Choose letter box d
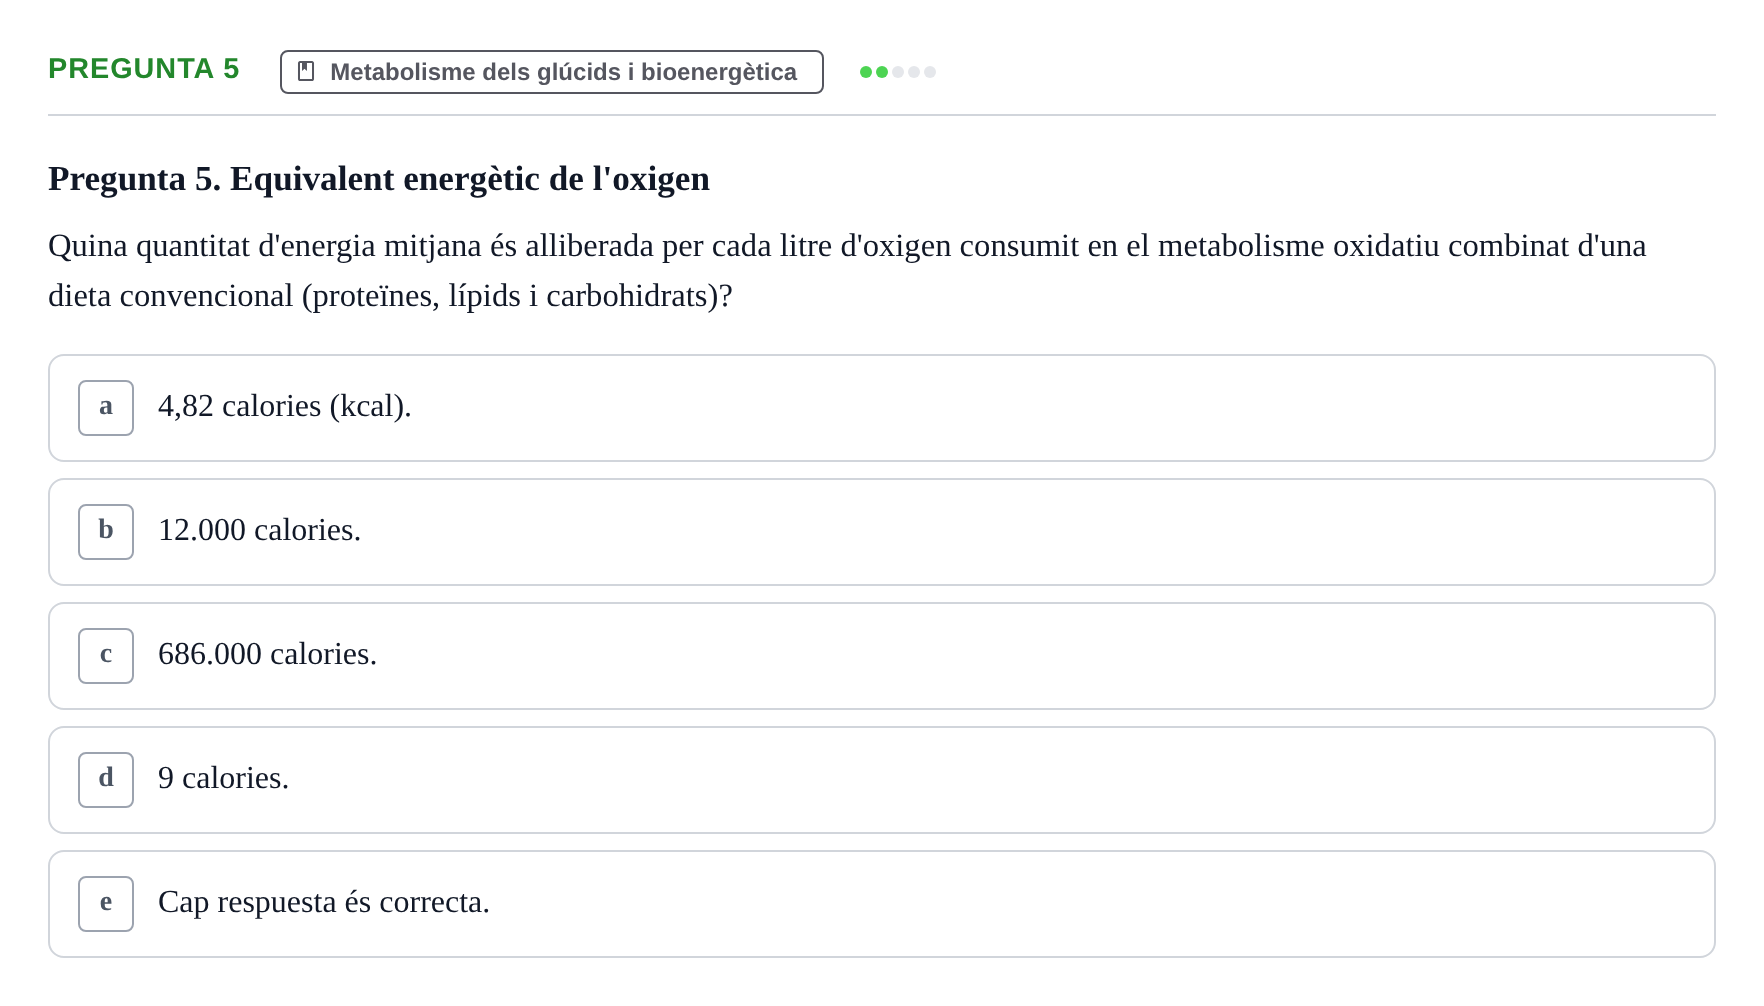 click(106, 780)
